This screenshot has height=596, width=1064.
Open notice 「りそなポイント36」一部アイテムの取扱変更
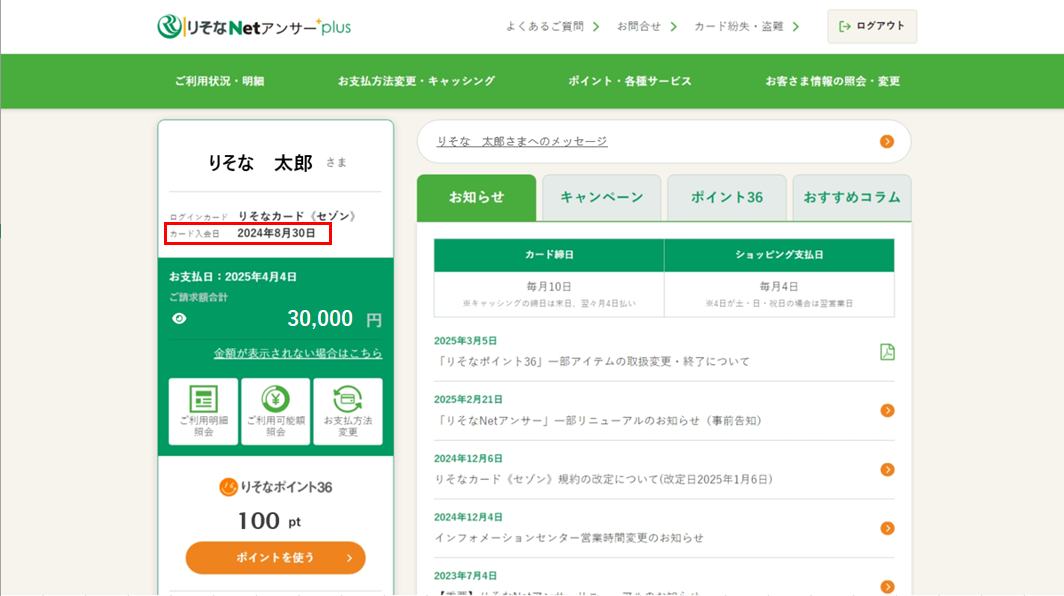pos(592,361)
